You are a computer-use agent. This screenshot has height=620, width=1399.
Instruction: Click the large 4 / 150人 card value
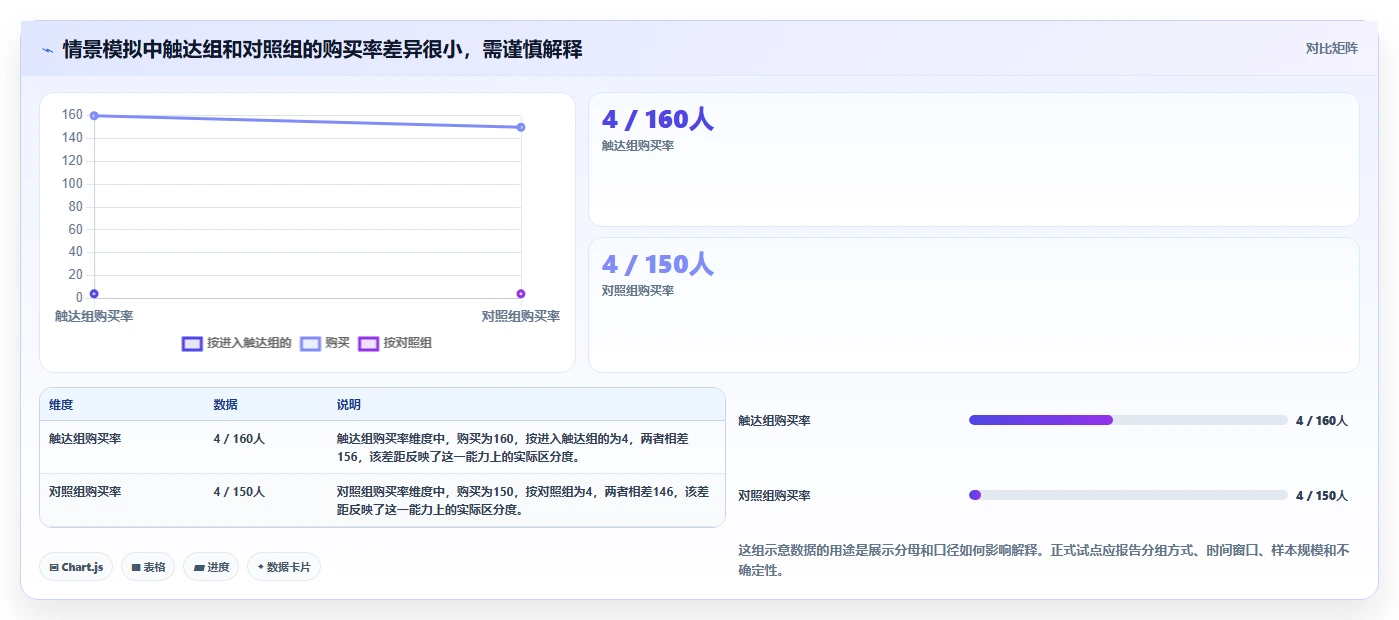click(x=657, y=264)
